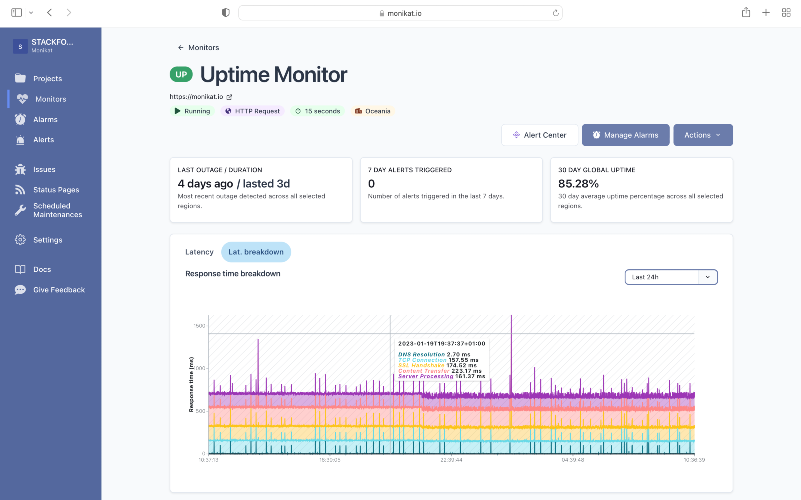The height and width of the screenshot is (500, 801).
Task: Click Scheduled Maintenances wrench icon
Action: (20, 210)
